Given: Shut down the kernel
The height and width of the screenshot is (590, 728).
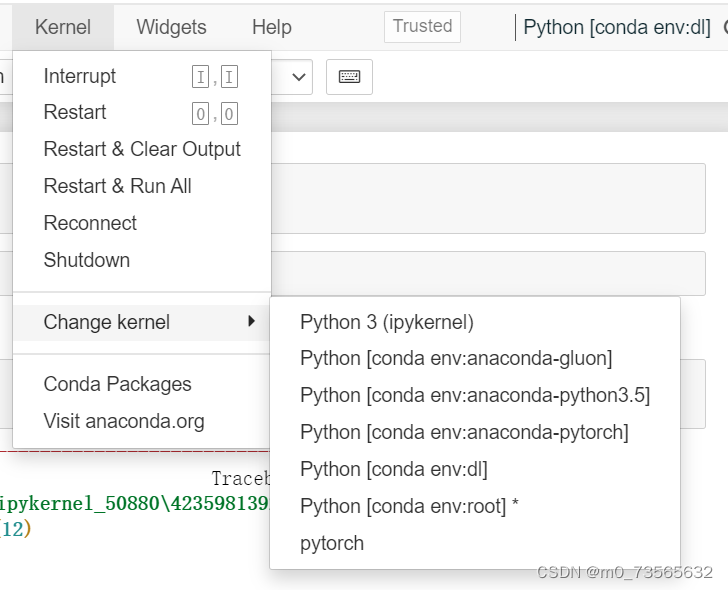Looking at the screenshot, I should point(87,260).
